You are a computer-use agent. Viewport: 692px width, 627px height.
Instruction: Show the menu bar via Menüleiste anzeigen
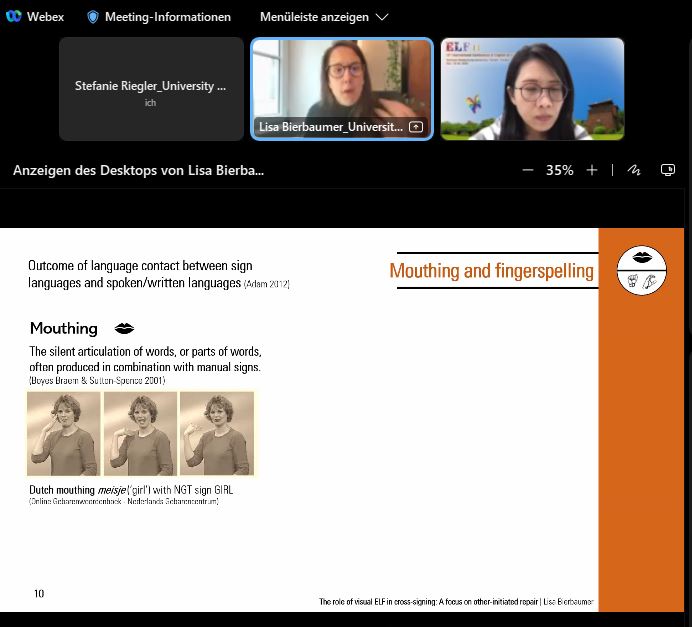coord(314,17)
